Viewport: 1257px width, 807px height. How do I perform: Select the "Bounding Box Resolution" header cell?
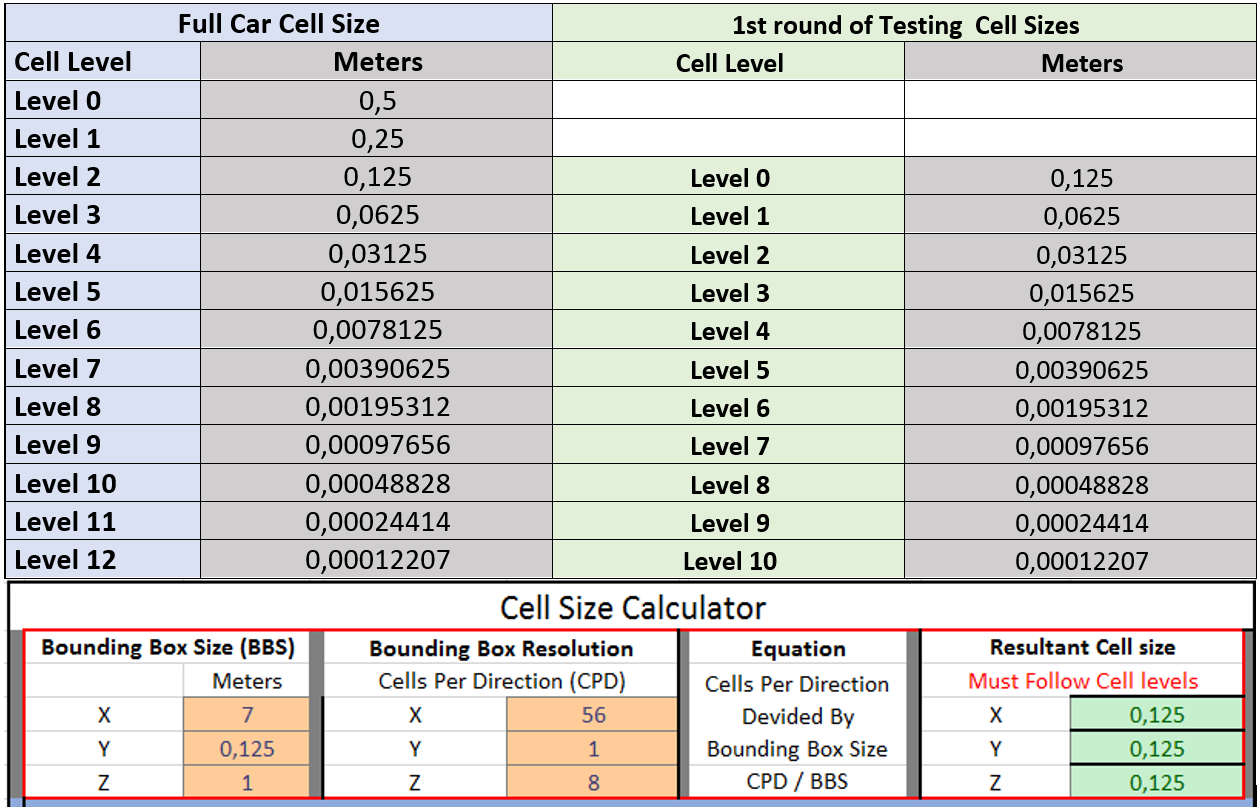point(501,649)
